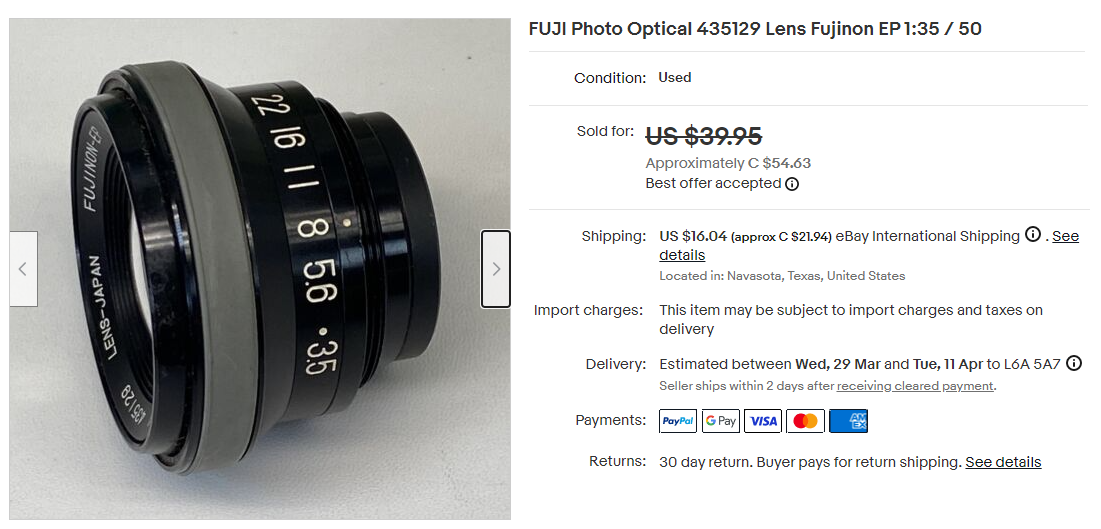The height and width of the screenshot is (529, 1101).
Task: Click the Best offer accepted text
Action: coord(713,184)
